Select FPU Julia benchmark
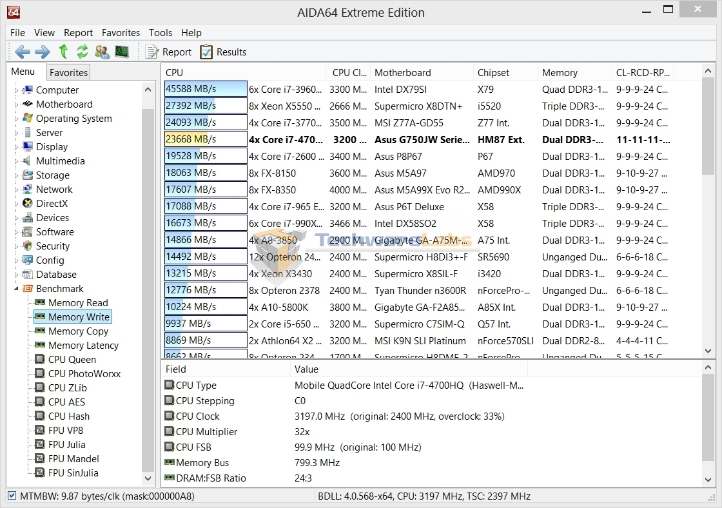Image resolution: width=722 pixels, height=508 pixels. 66,444
